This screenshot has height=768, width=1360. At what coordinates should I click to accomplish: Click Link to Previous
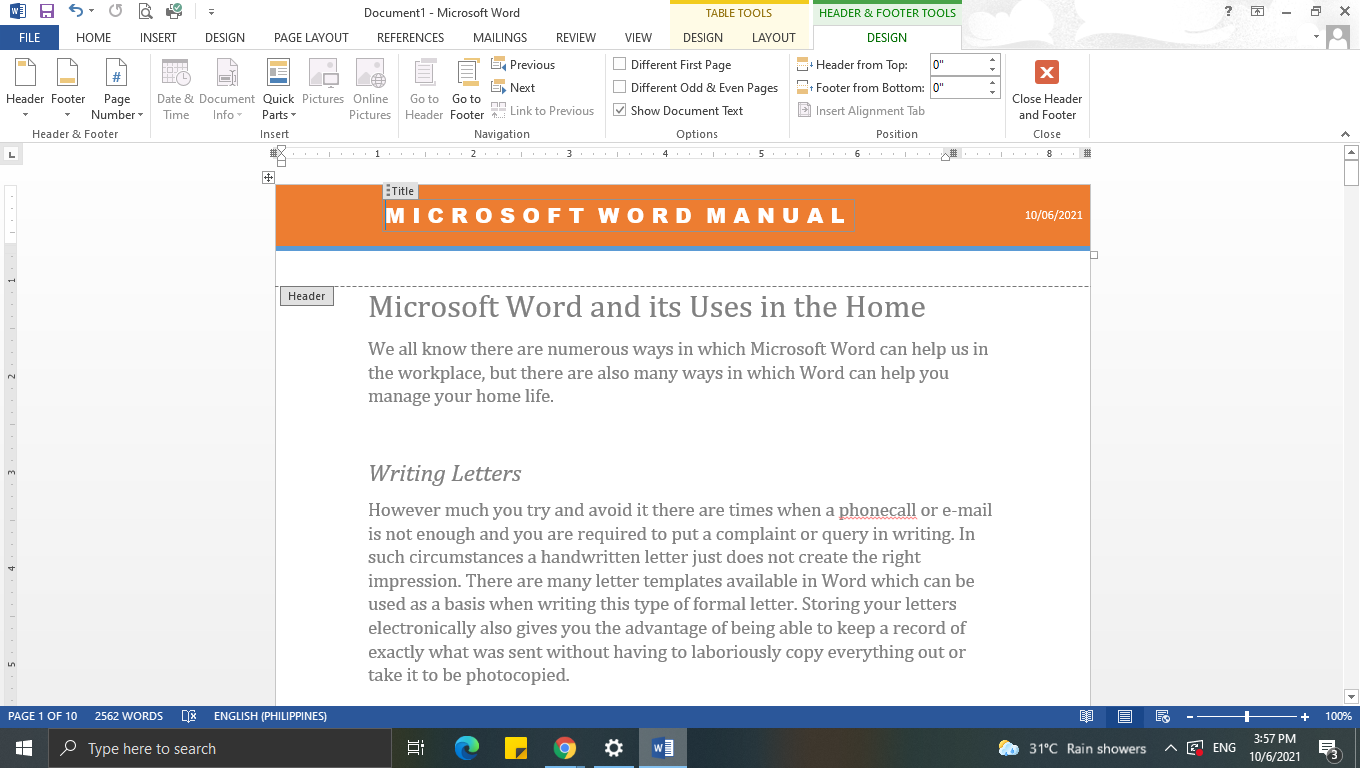(542, 110)
